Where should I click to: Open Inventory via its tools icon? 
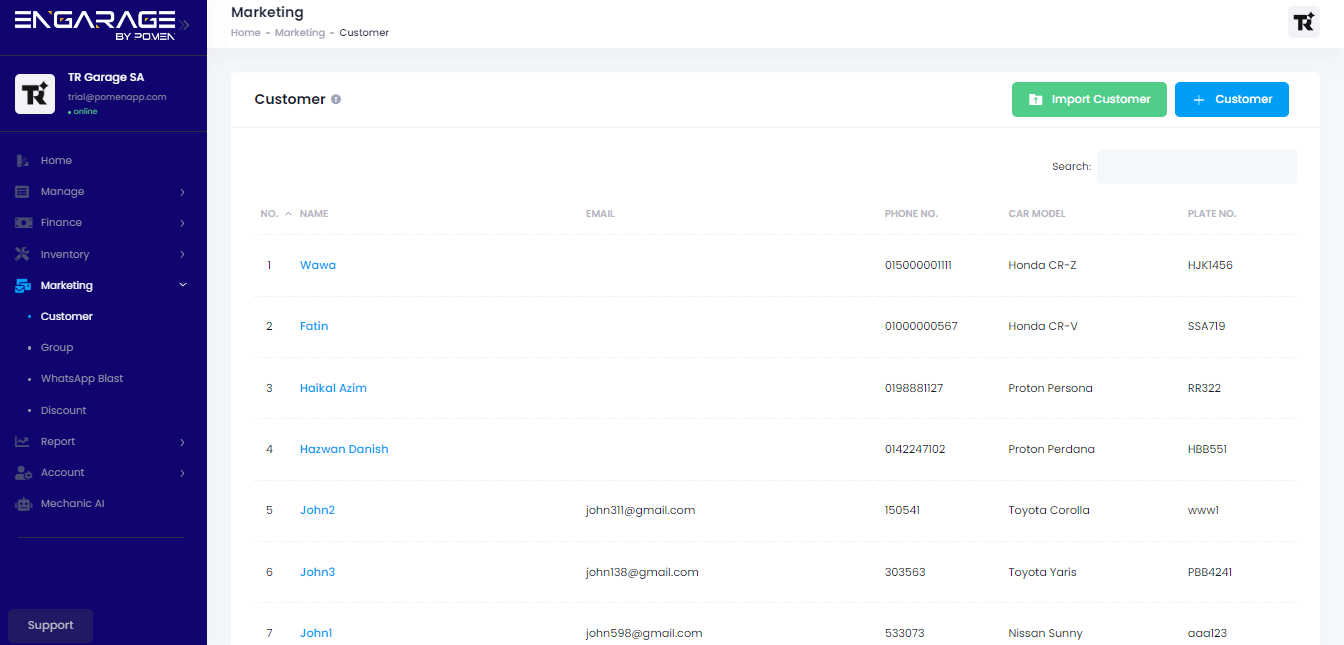click(22, 253)
